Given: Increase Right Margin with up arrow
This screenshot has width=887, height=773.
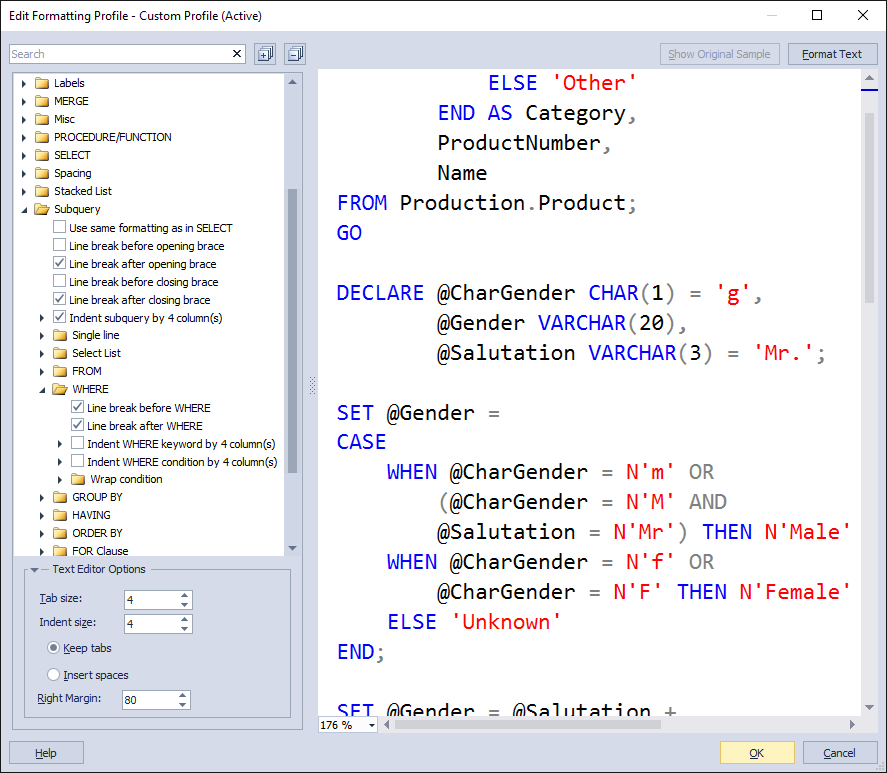Looking at the screenshot, I should click(x=182, y=695).
